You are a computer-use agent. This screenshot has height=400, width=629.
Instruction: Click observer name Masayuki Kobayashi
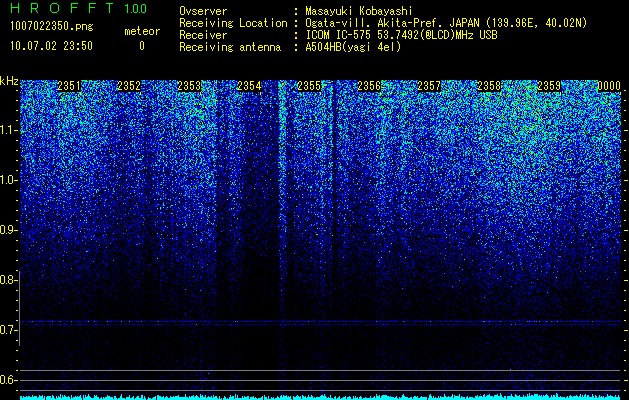click(359, 11)
